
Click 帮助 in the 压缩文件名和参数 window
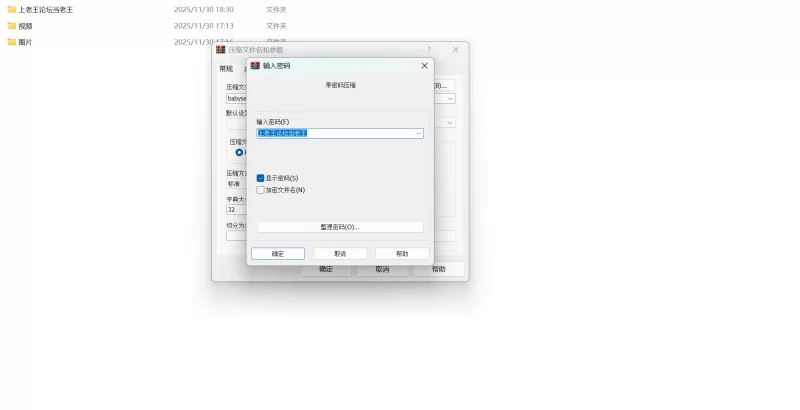439,269
